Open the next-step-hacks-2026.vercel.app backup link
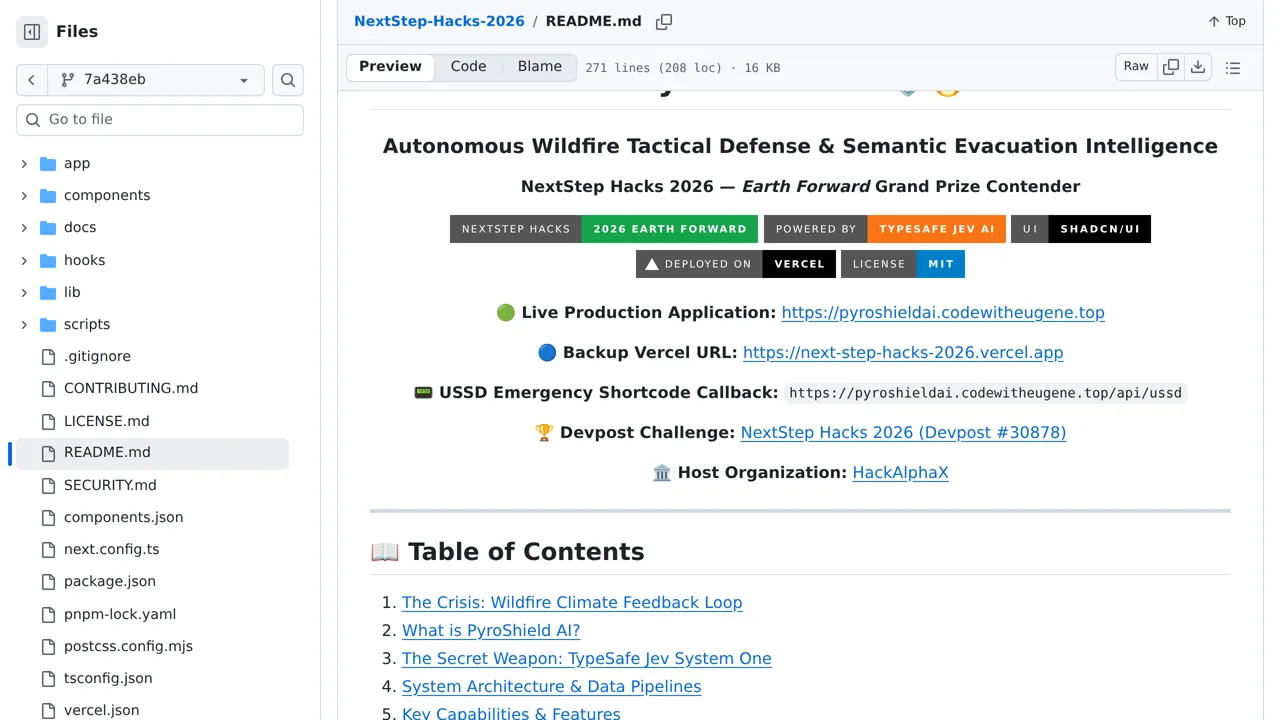The image size is (1280, 720). pos(903,352)
